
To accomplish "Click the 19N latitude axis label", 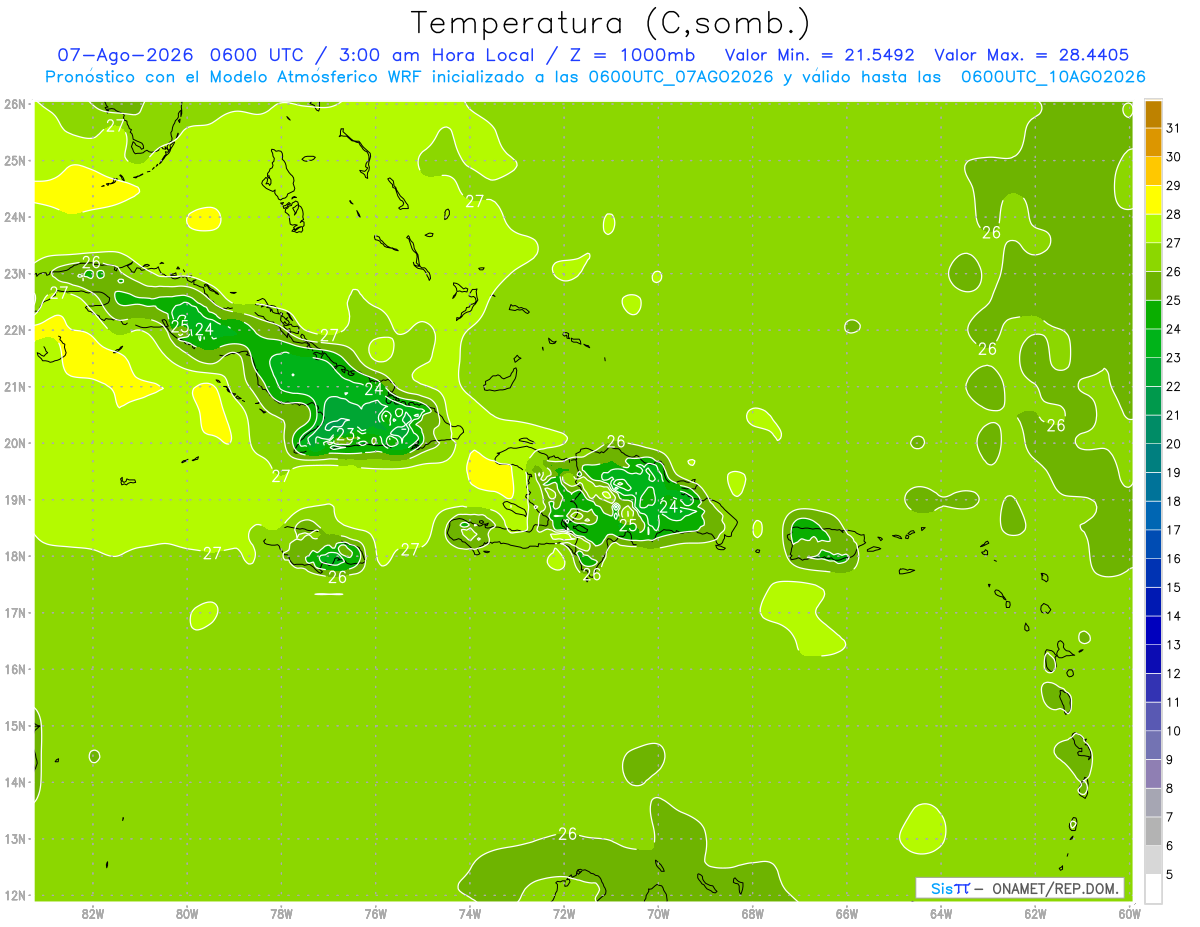I will pyautogui.click(x=16, y=500).
